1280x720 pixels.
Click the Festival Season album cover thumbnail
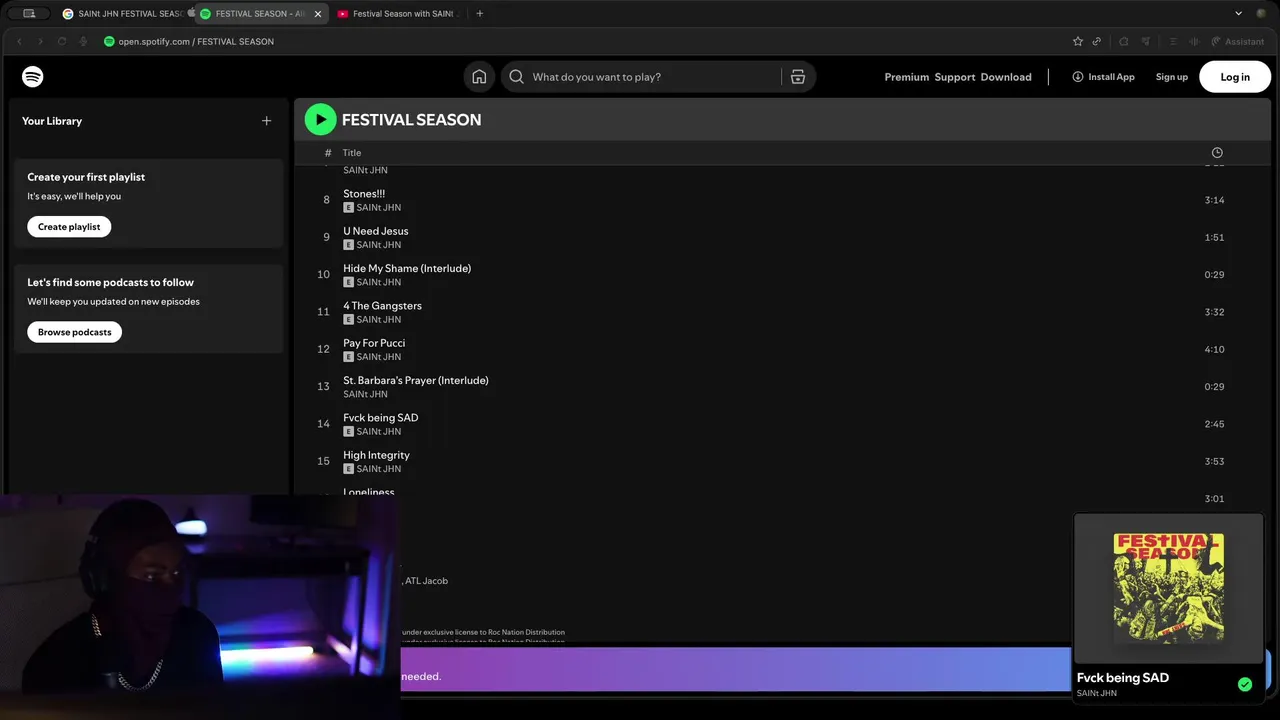point(1168,588)
